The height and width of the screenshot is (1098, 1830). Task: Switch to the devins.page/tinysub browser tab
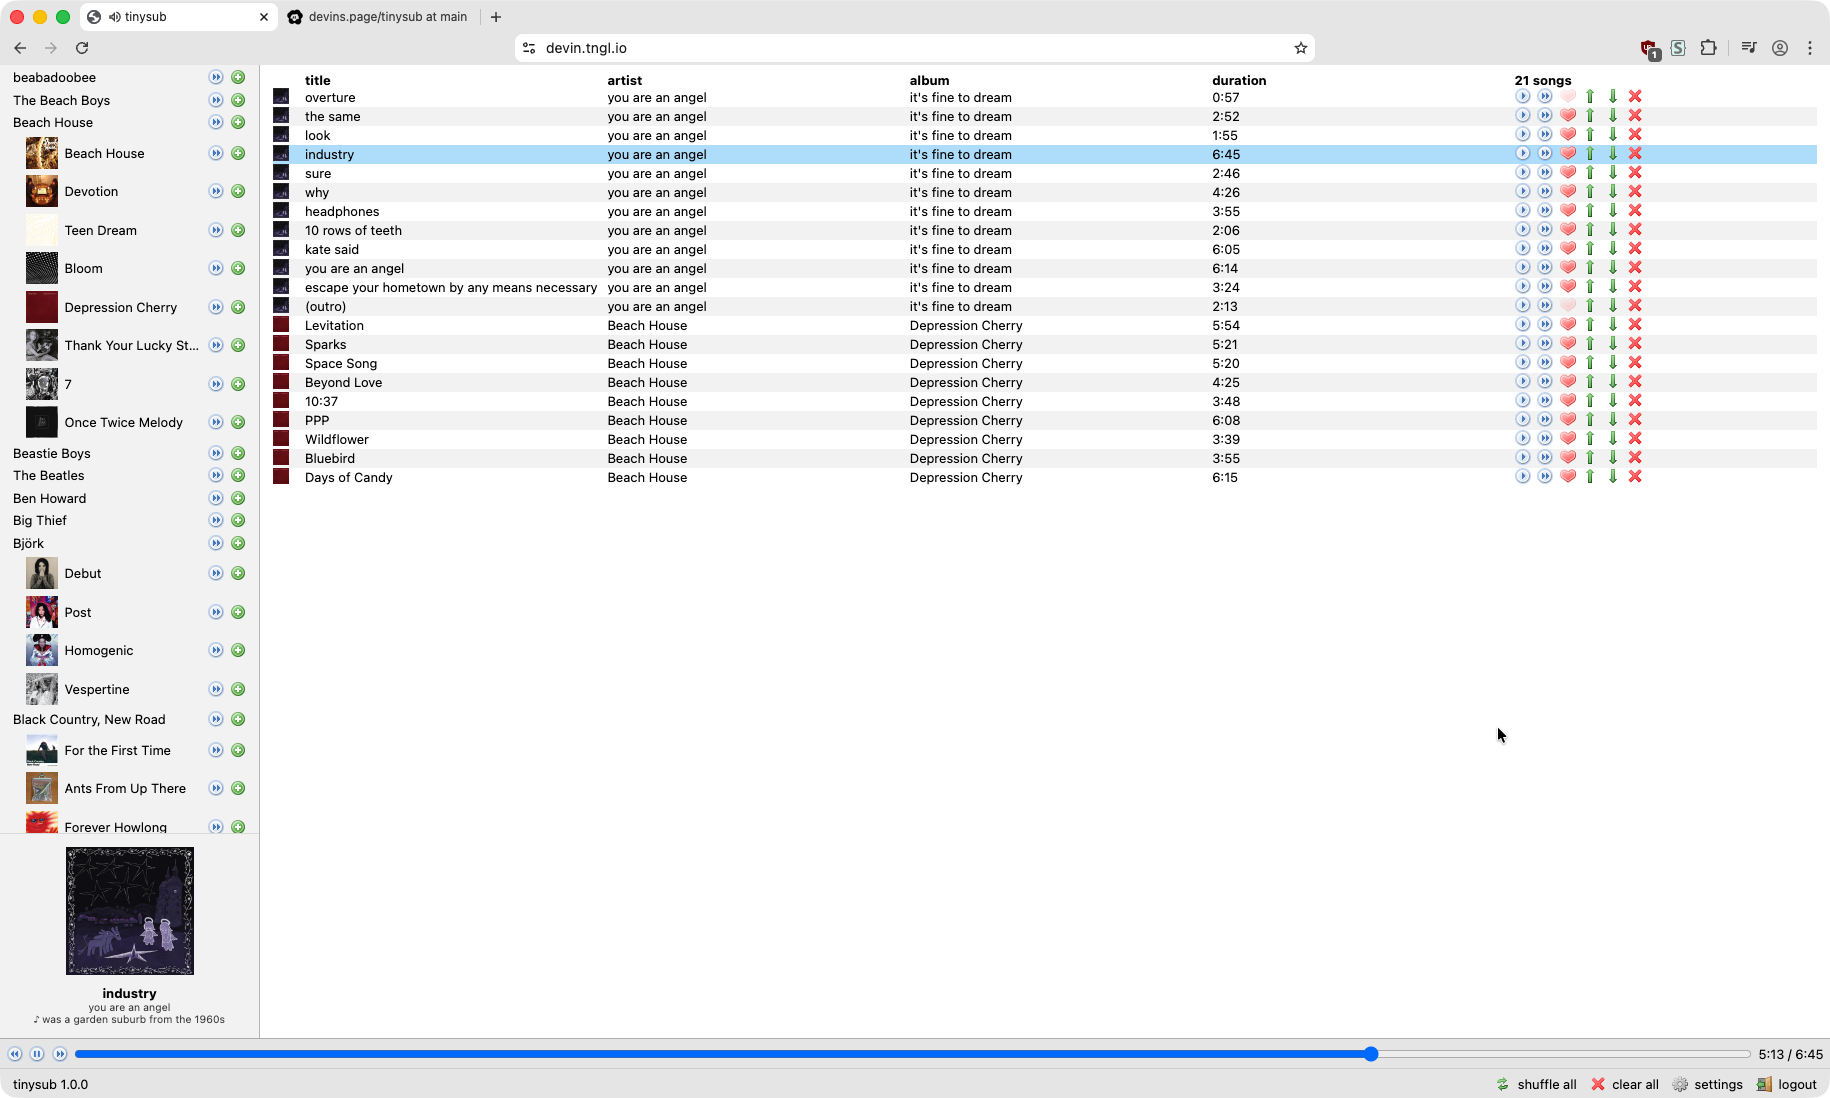coord(378,16)
